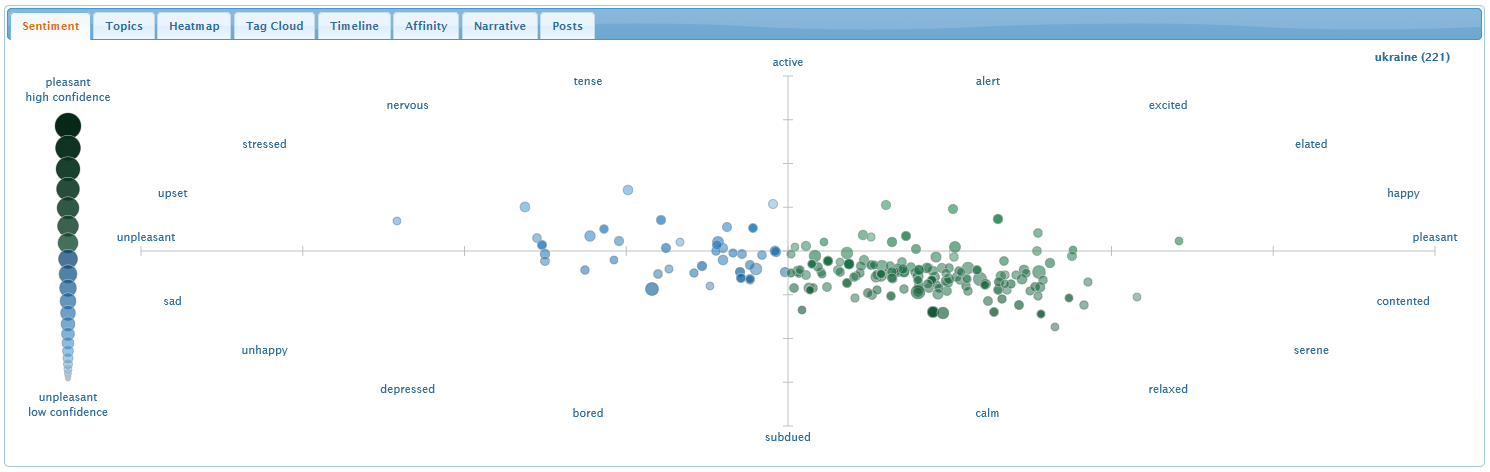Select the Tag Cloud tab

[x=275, y=26]
